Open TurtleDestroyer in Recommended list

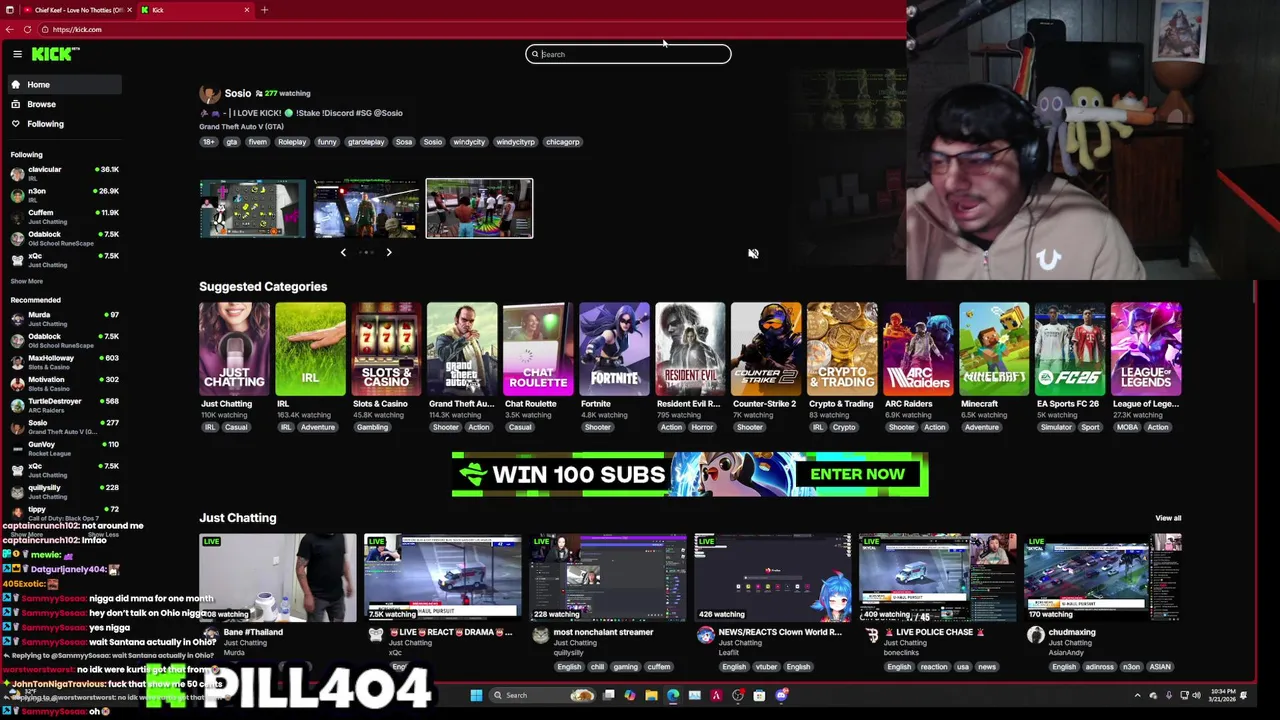[65, 405]
